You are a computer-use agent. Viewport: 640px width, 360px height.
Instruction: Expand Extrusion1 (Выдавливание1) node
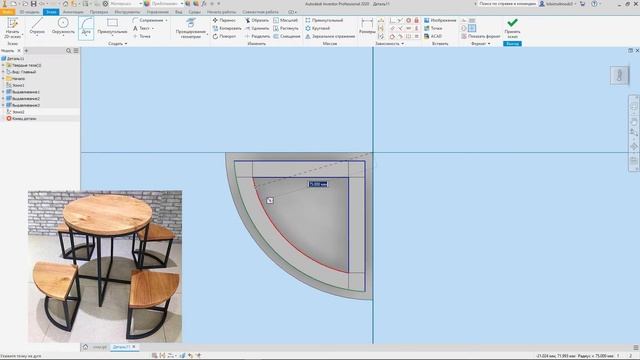point(3,92)
